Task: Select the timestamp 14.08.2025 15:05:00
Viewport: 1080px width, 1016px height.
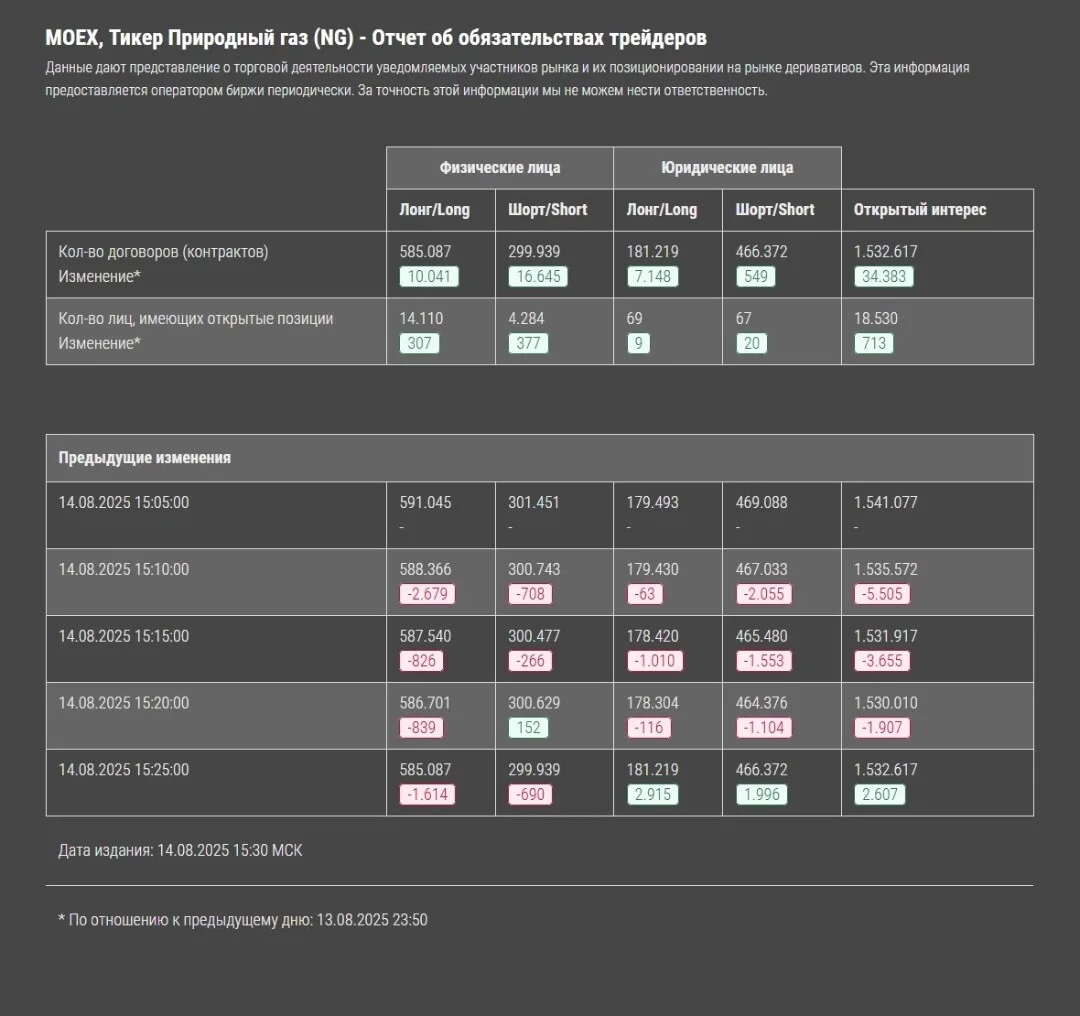Action: tap(124, 502)
